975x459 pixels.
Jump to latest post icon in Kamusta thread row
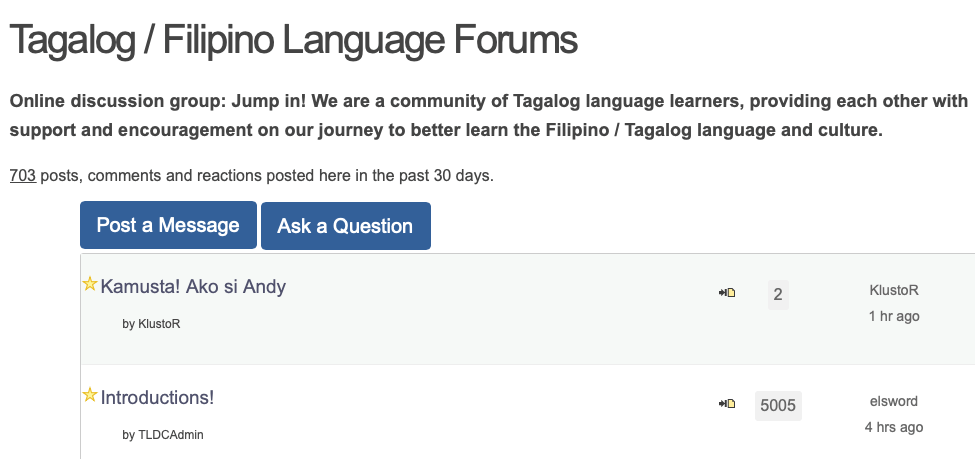(727, 293)
